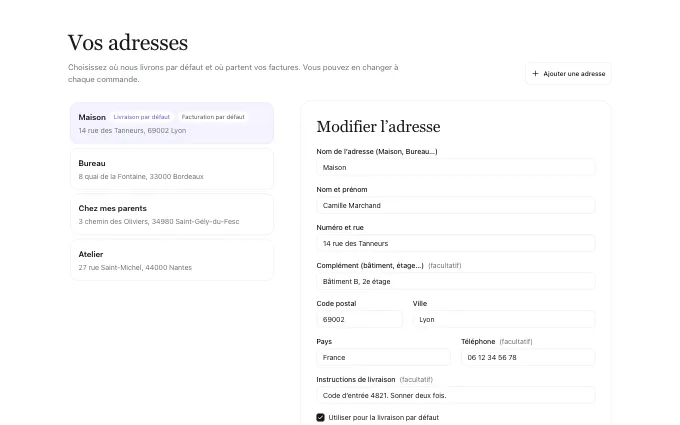Open the Pays field showing France
Screen dimensions: 680x425
coord(383,357)
